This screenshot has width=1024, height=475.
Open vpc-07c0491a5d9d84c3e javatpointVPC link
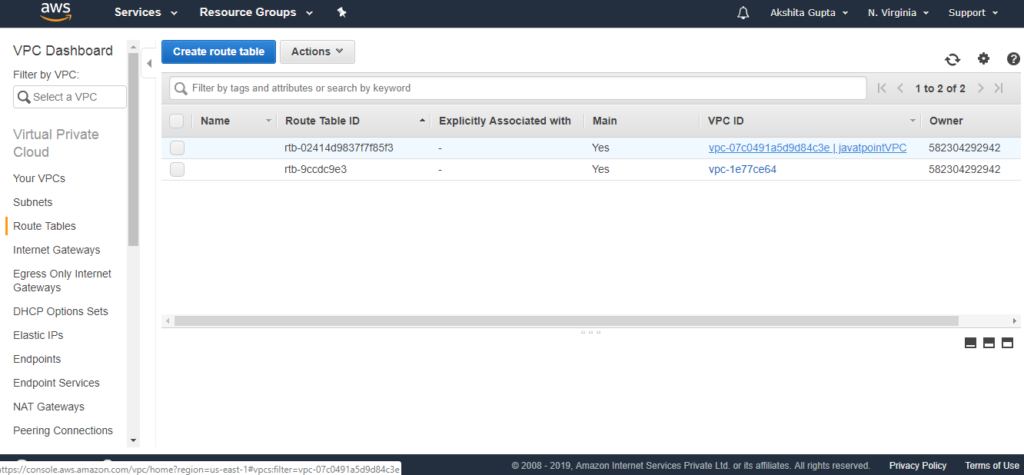[x=807, y=148]
